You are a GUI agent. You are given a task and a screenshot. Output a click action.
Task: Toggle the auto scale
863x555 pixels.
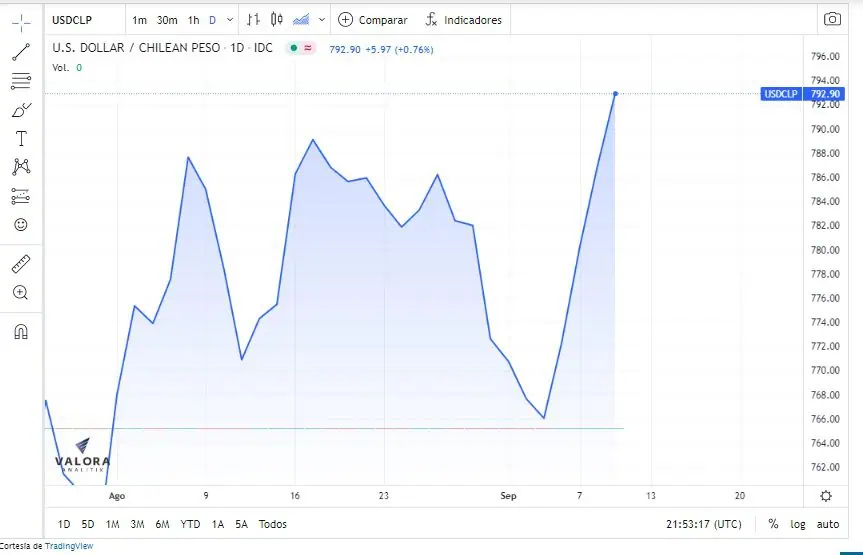click(x=828, y=524)
